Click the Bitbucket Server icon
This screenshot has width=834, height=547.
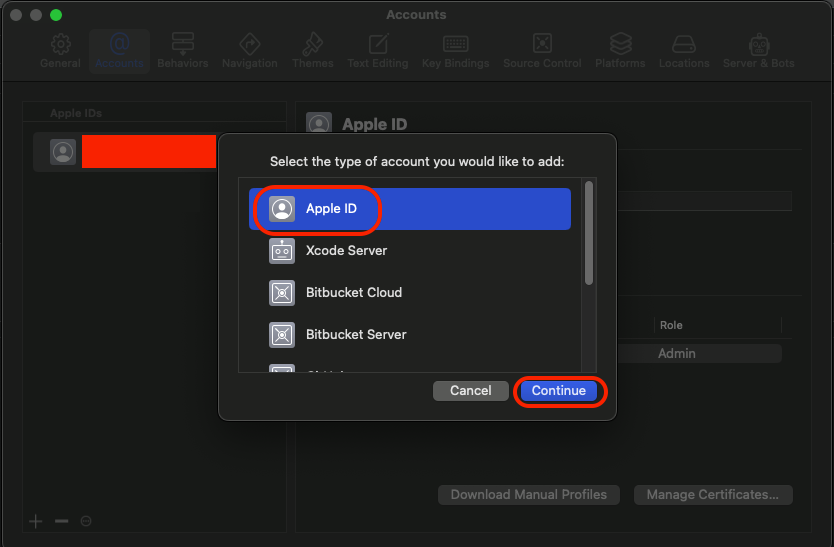coord(282,335)
